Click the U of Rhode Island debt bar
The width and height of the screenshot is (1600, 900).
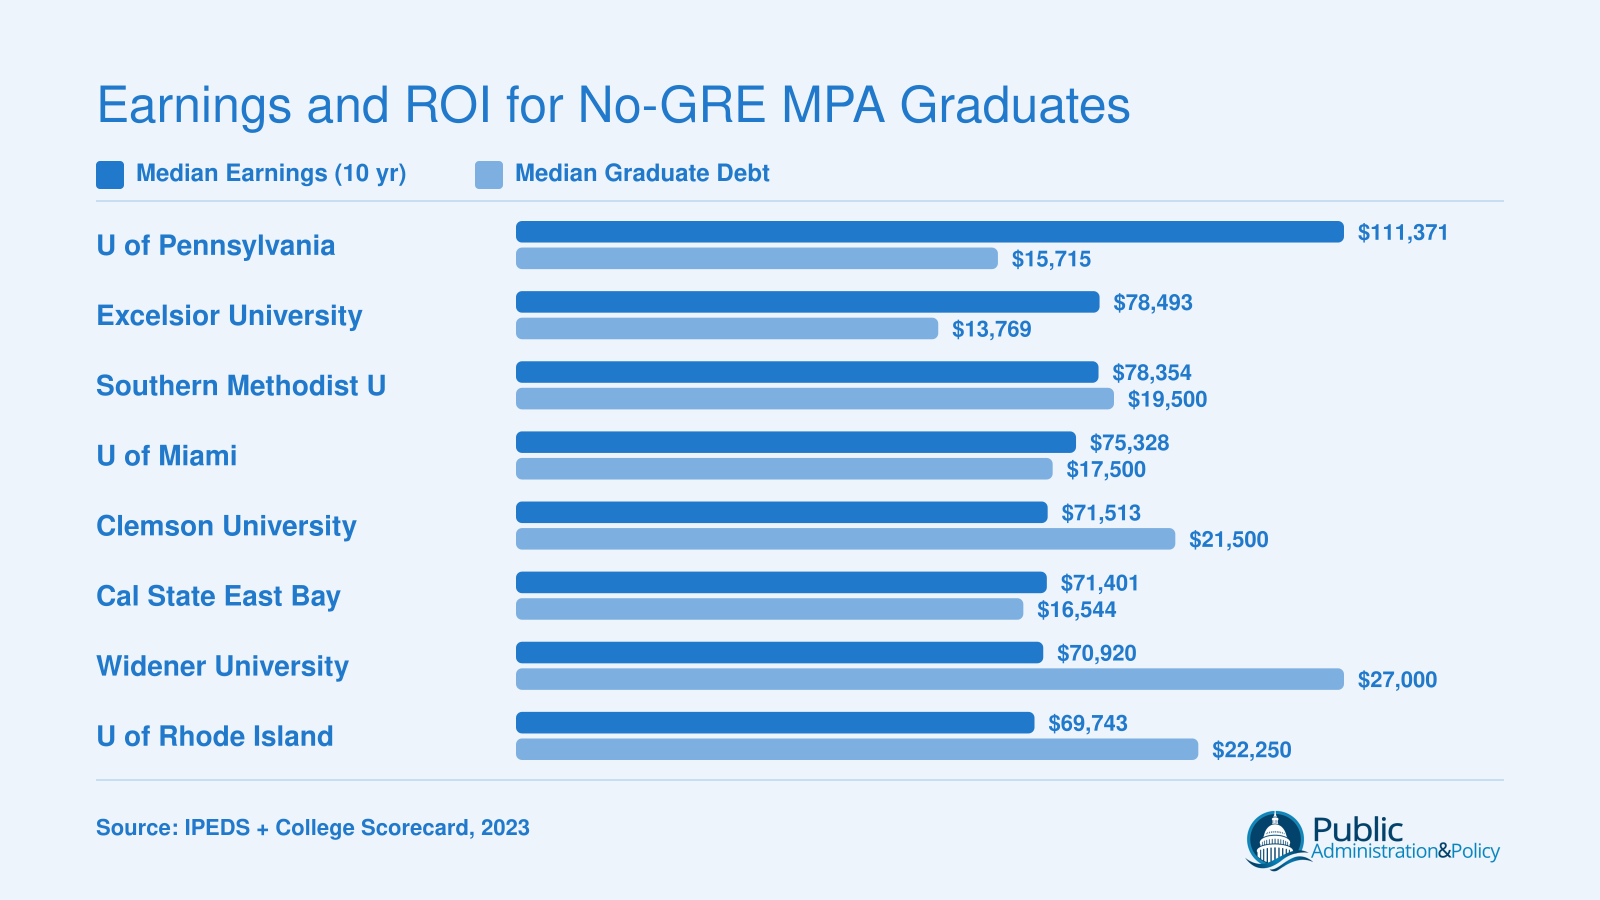coord(857,750)
